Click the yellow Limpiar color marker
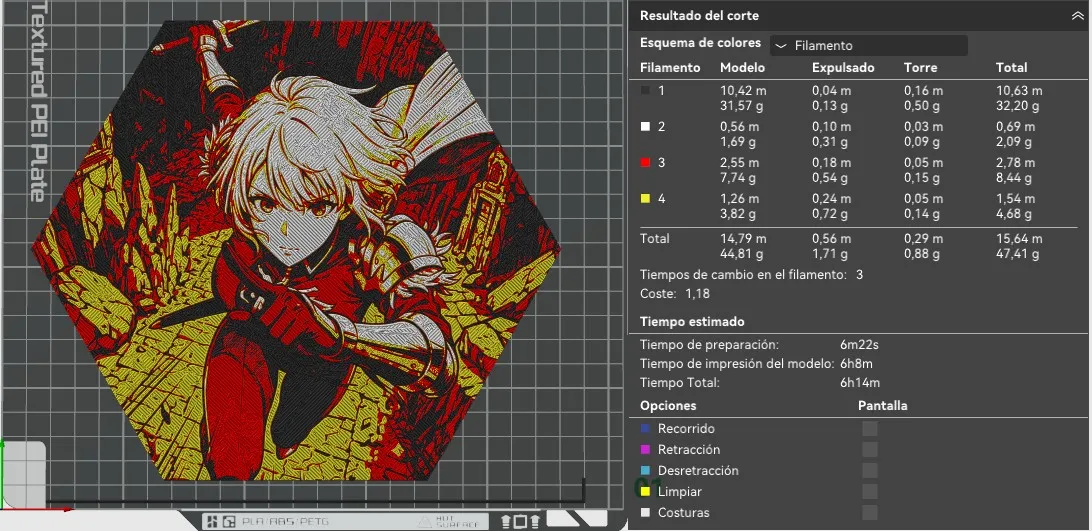1092x531 pixels. click(x=645, y=491)
